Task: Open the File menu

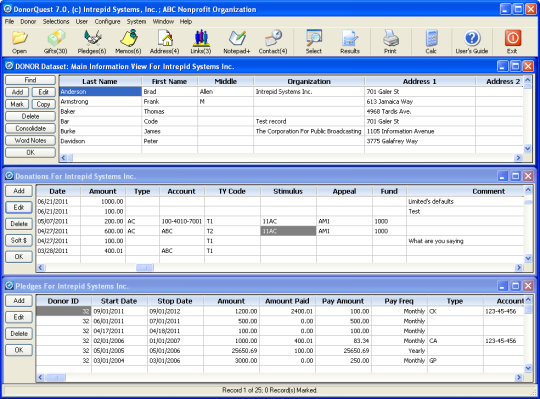Action: [9, 21]
